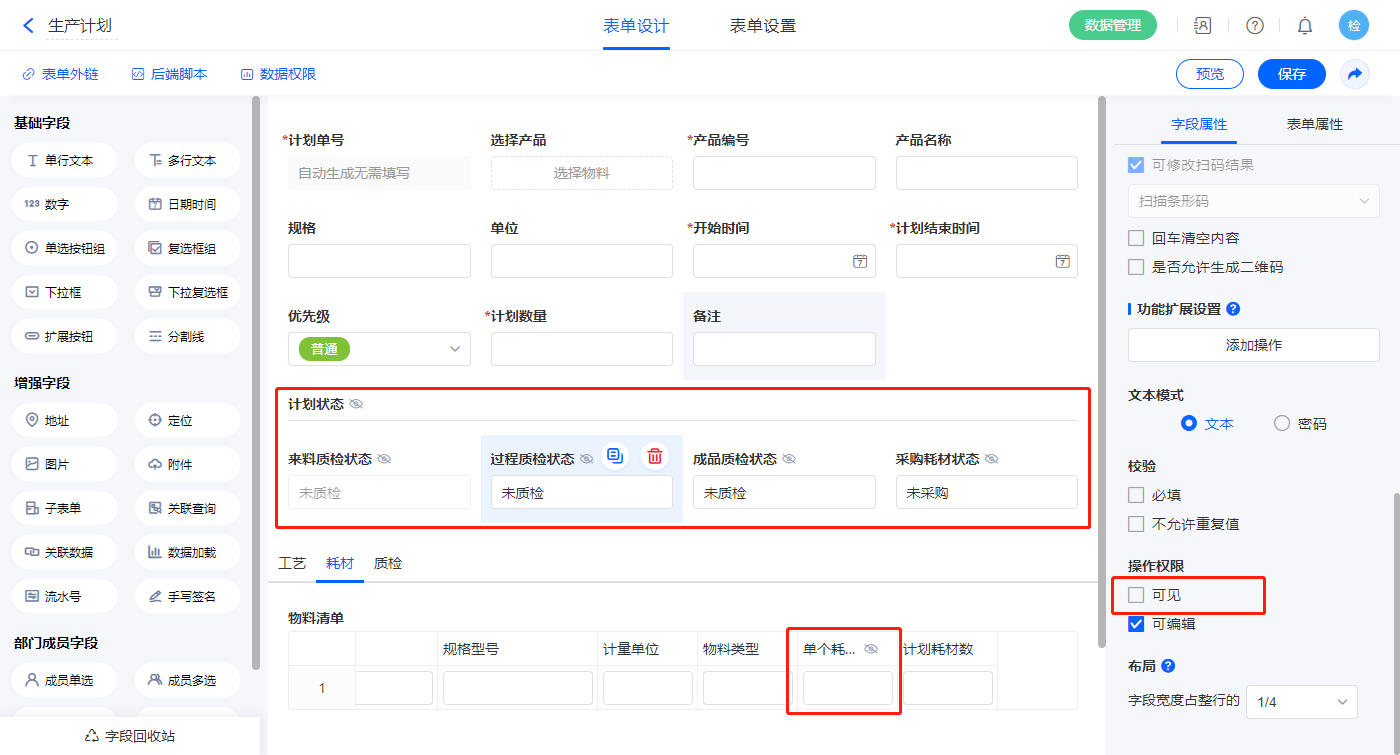Switch to the 表单属性 tab
1400x755 pixels.
[x=1314, y=124]
